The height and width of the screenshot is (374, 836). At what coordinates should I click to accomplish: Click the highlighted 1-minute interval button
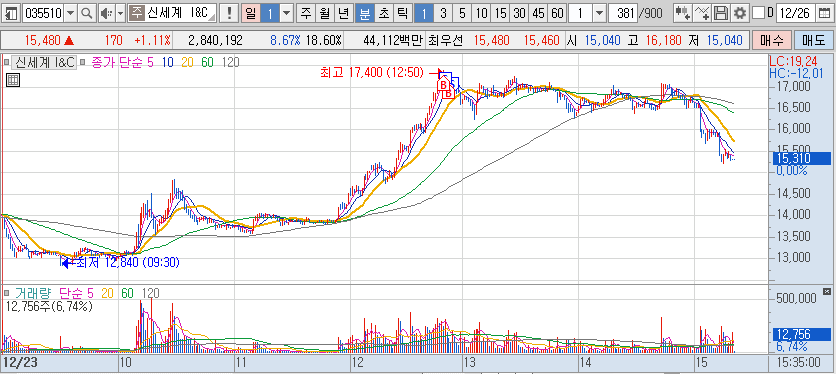tap(424, 13)
